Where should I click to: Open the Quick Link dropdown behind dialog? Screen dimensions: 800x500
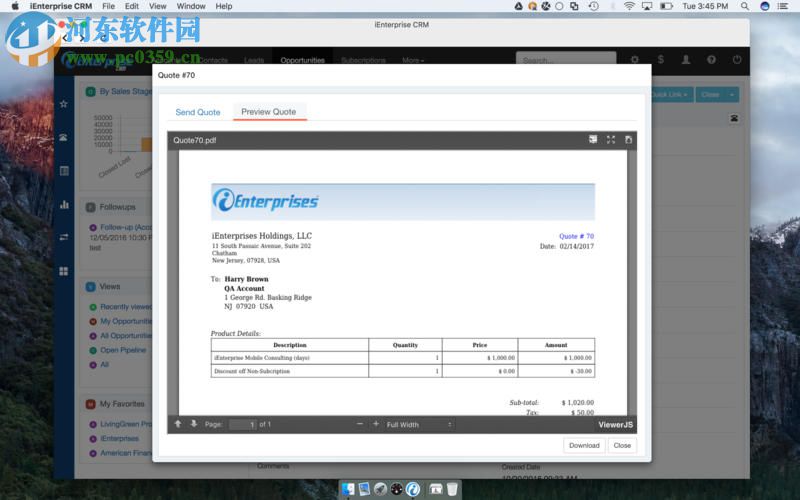[x=671, y=94]
